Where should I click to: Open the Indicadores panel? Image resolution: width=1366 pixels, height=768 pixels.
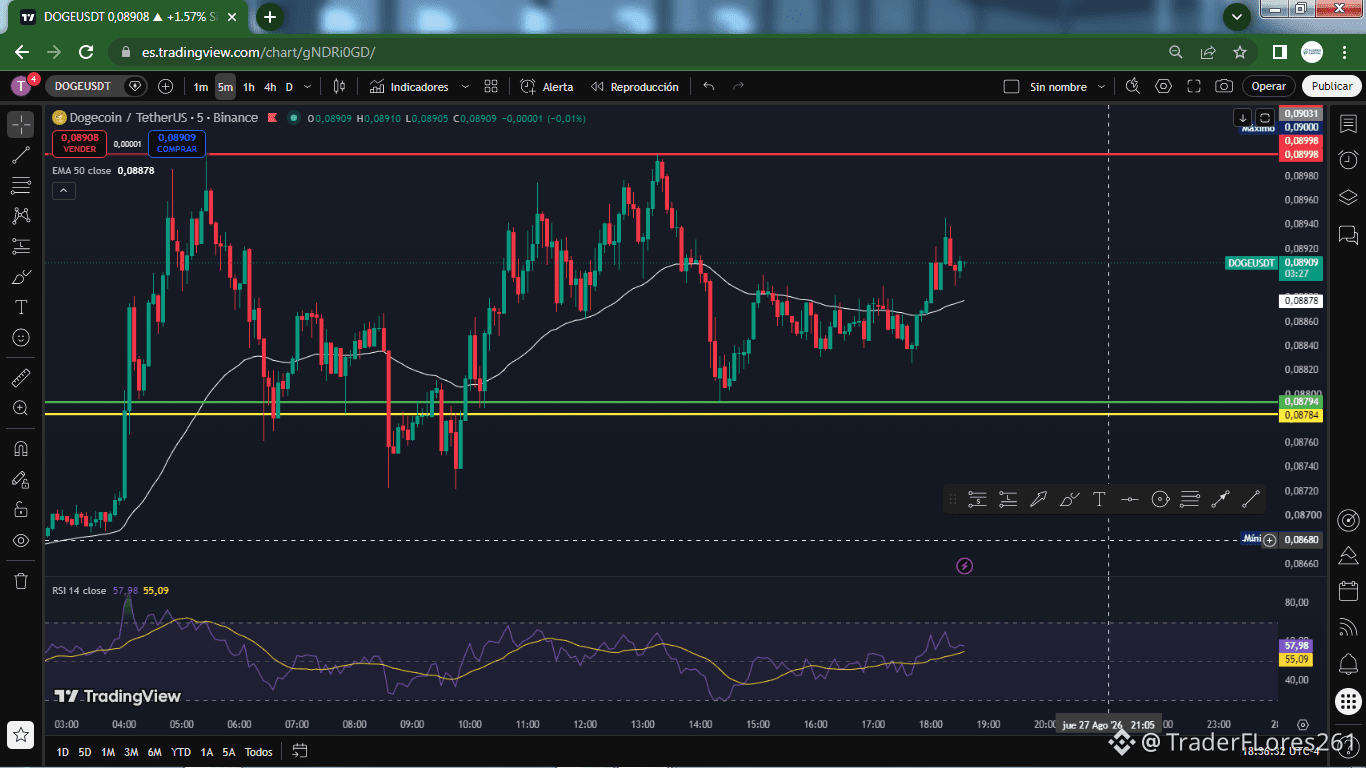click(409, 87)
